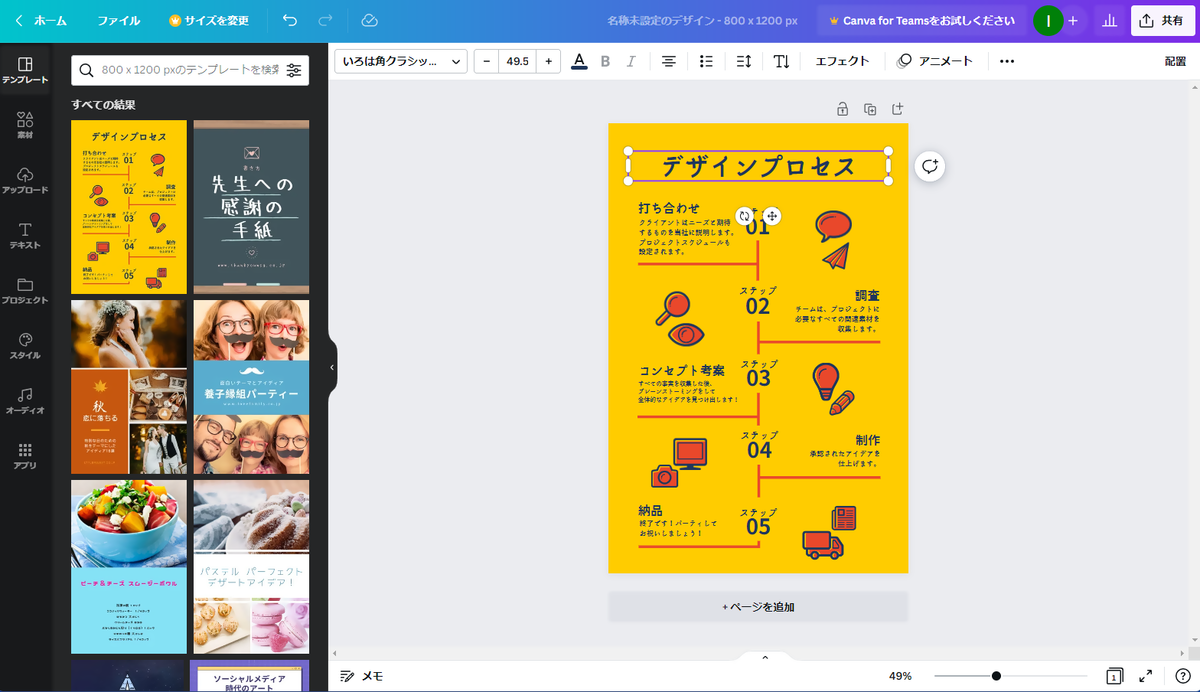Click the design title 名称未設定のデザイン
The width and height of the screenshot is (1200, 692).
coord(703,20)
